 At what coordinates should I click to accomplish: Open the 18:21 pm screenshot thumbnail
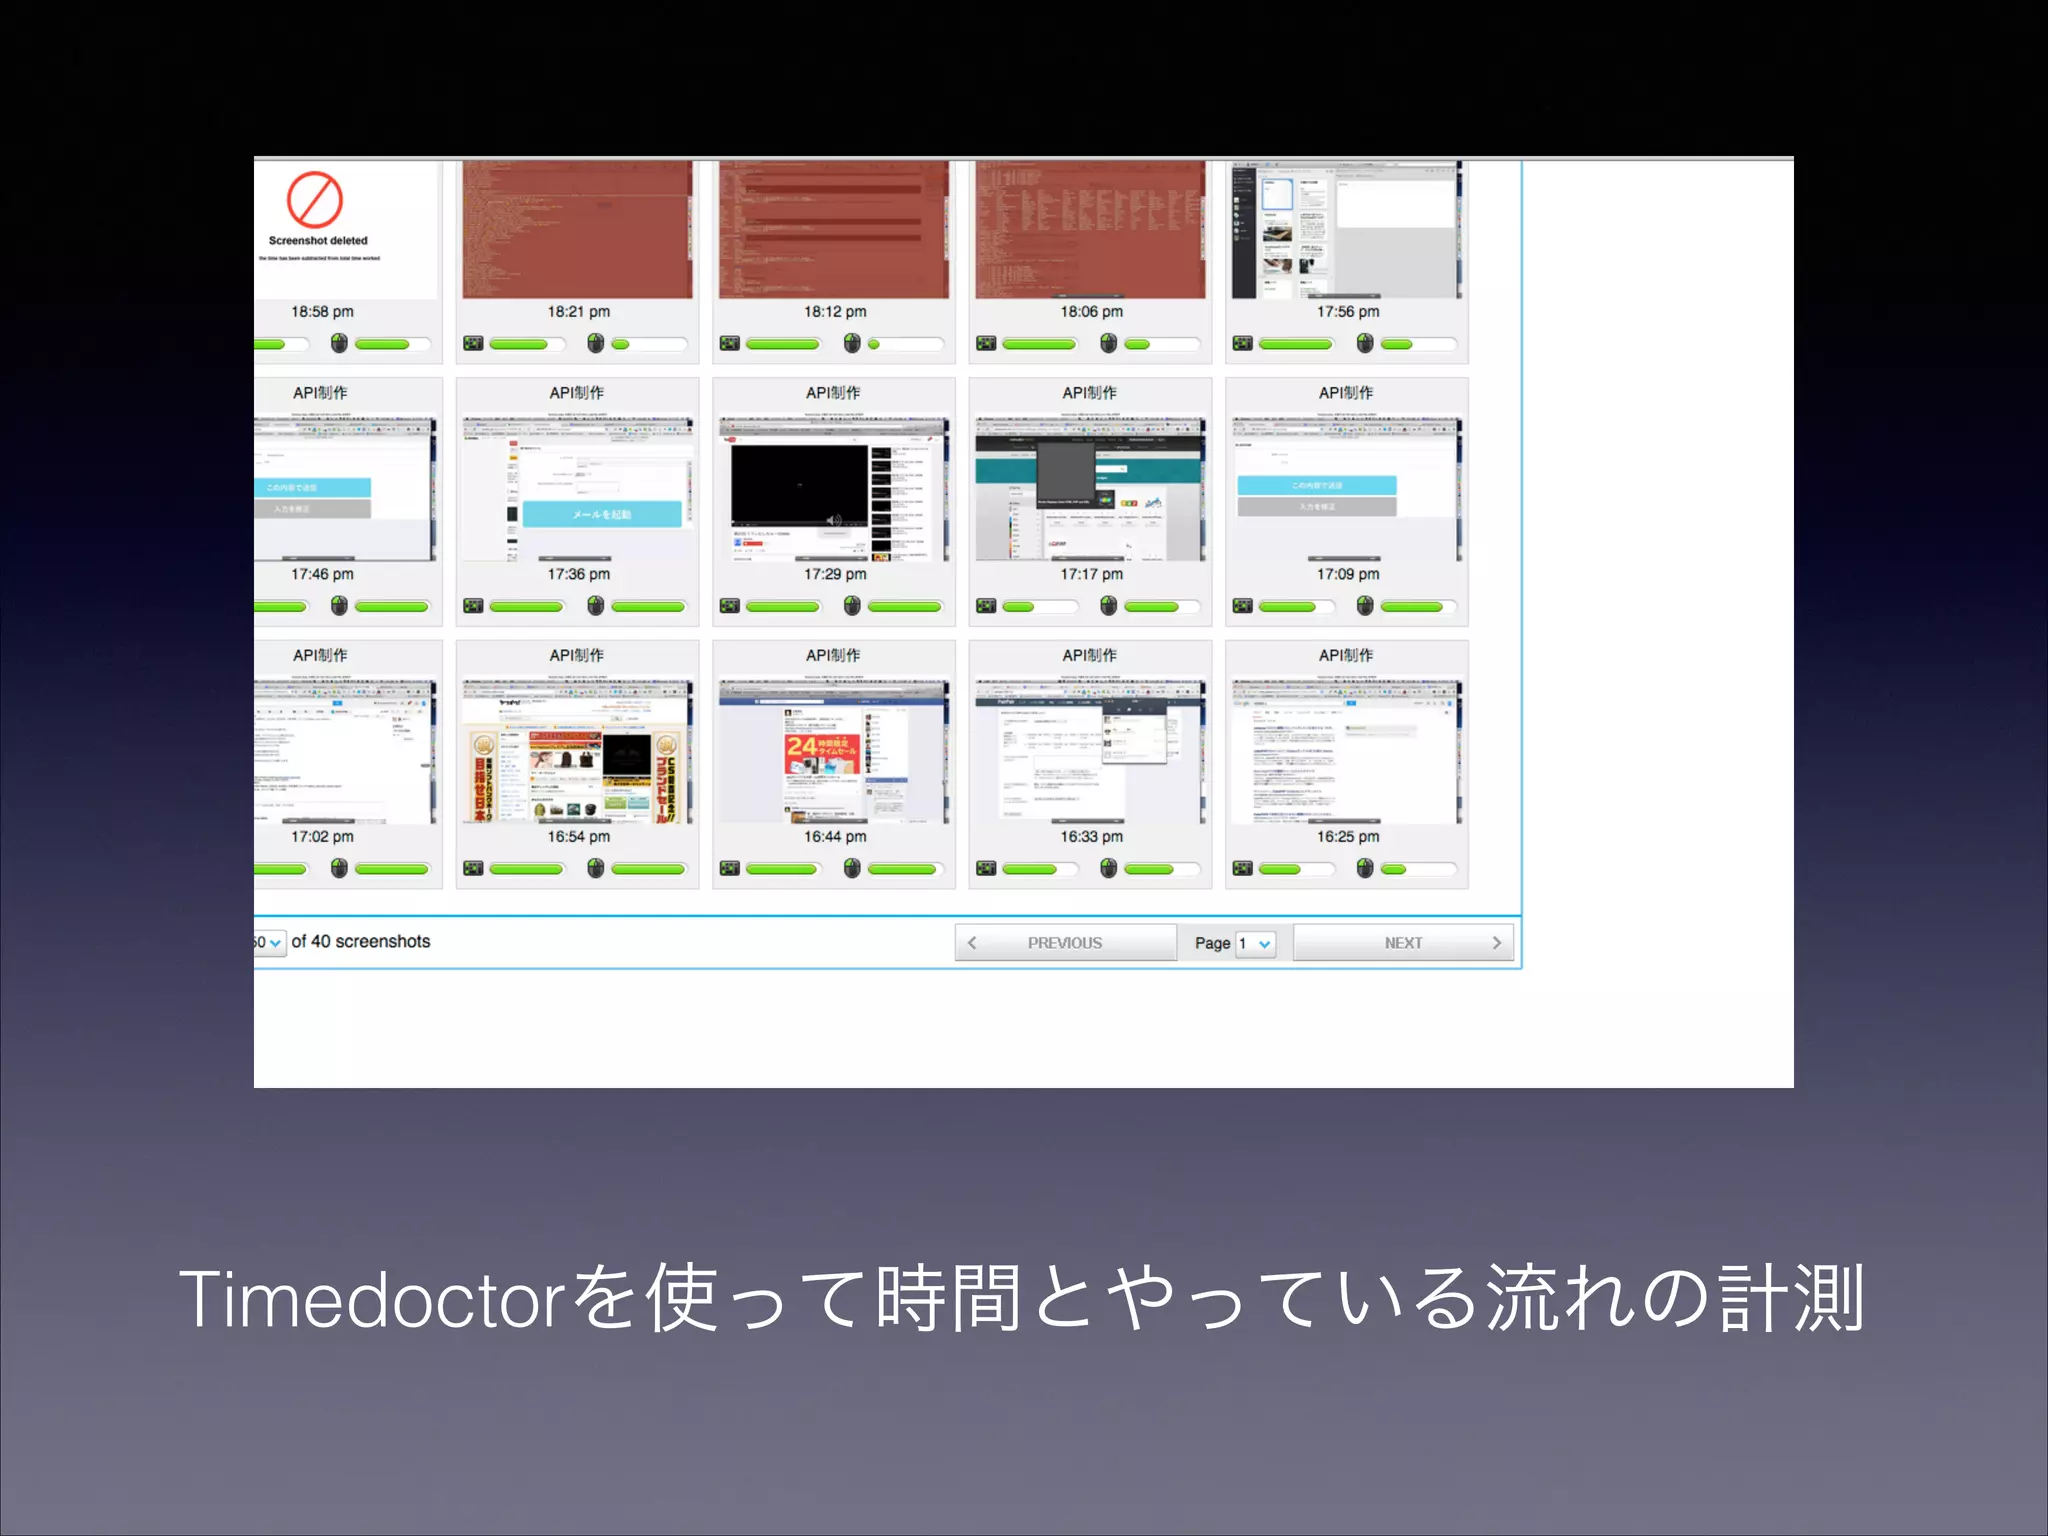577,229
